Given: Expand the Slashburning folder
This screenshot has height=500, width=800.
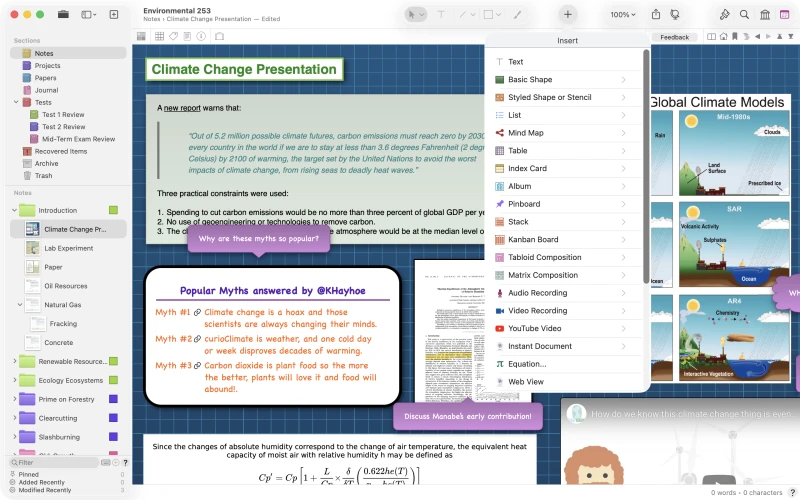Looking at the screenshot, I should click(14, 437).
